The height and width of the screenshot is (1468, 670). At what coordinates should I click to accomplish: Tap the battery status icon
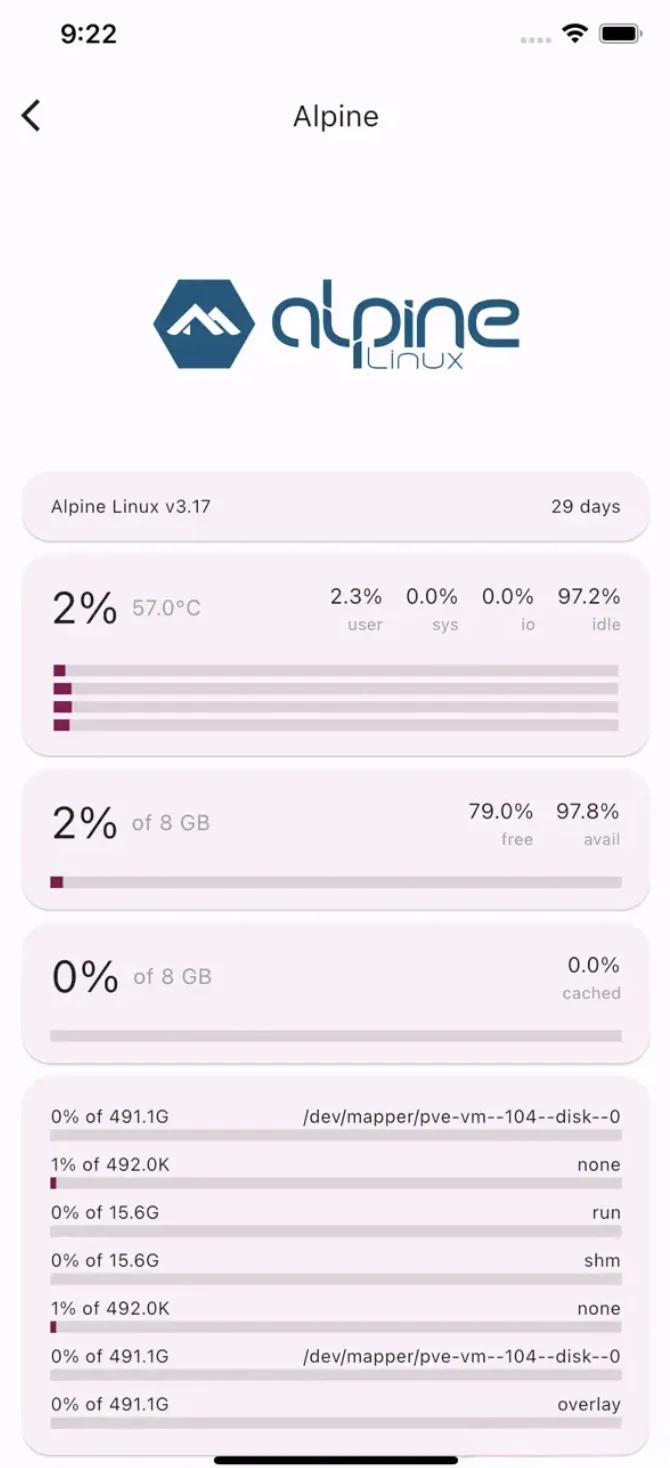620,33
